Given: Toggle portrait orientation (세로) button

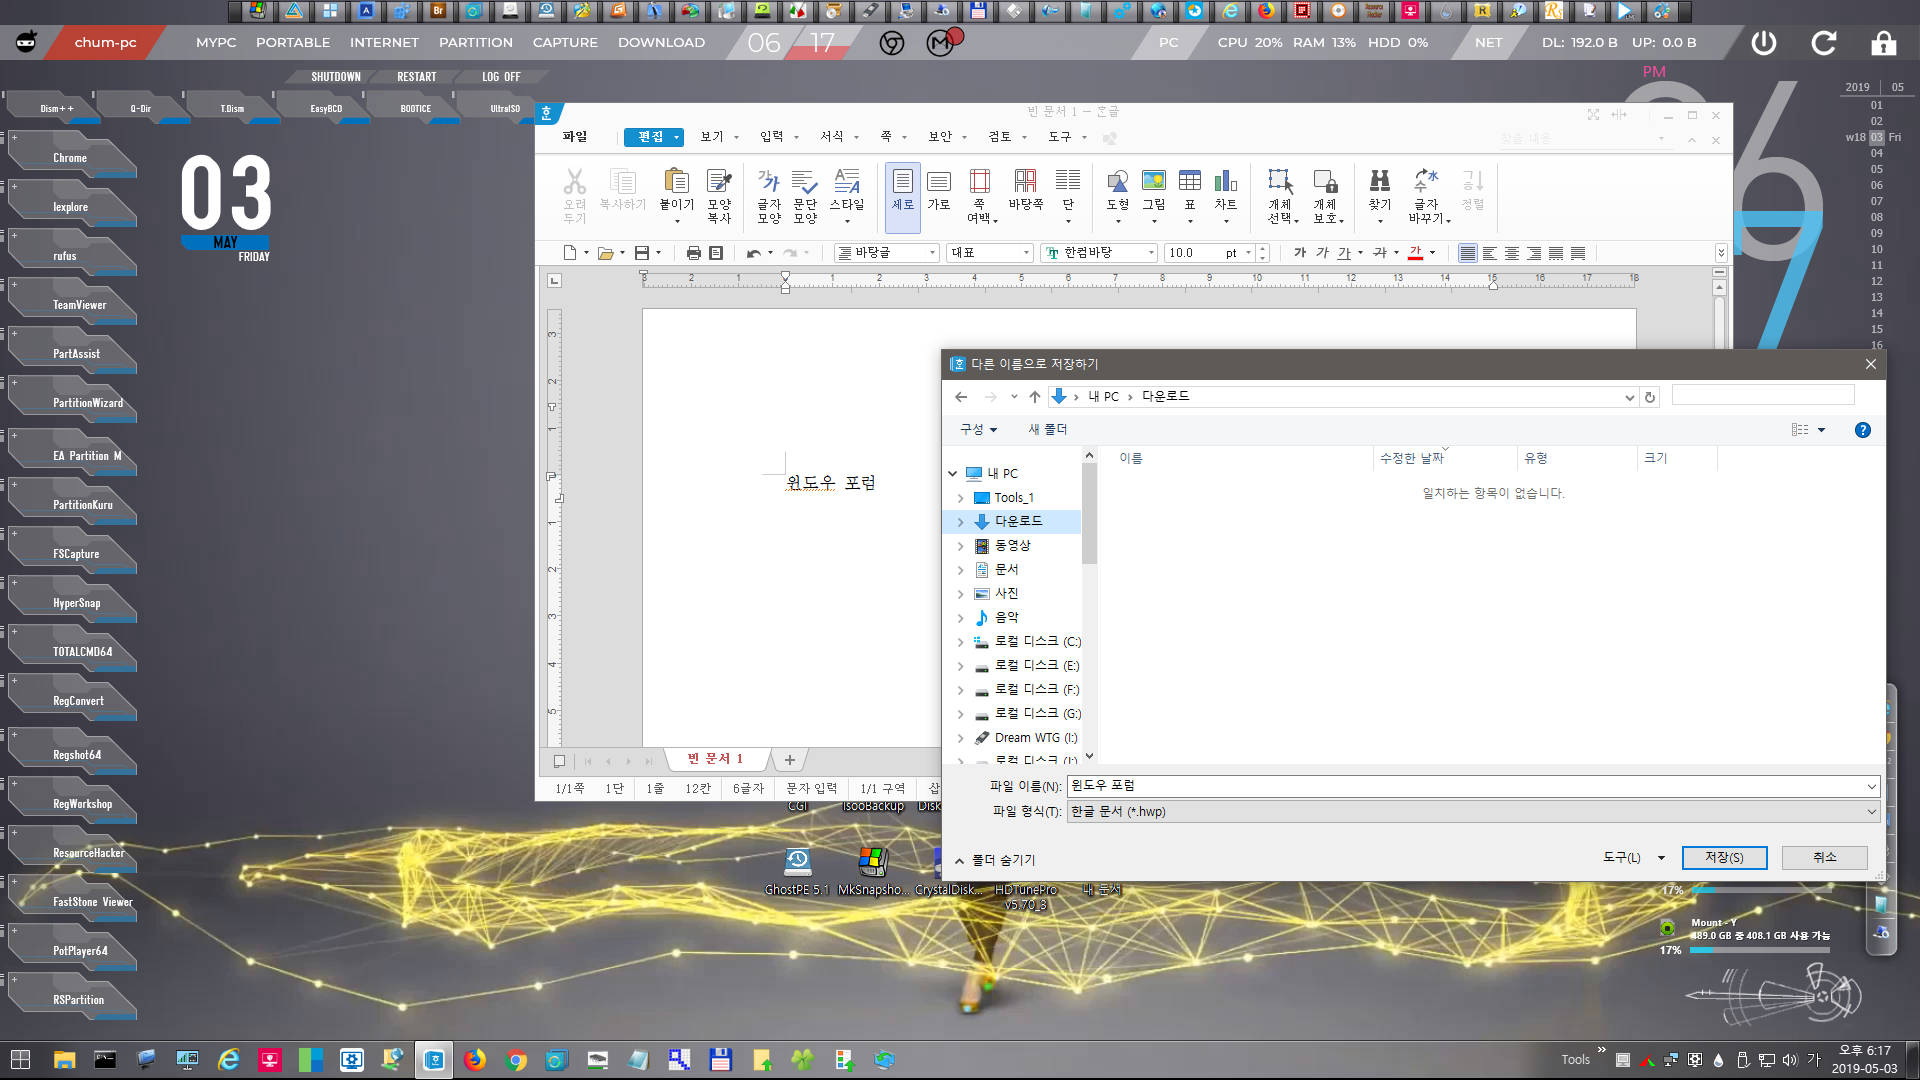Looking at the screenshot, I should tap(902, 198).
